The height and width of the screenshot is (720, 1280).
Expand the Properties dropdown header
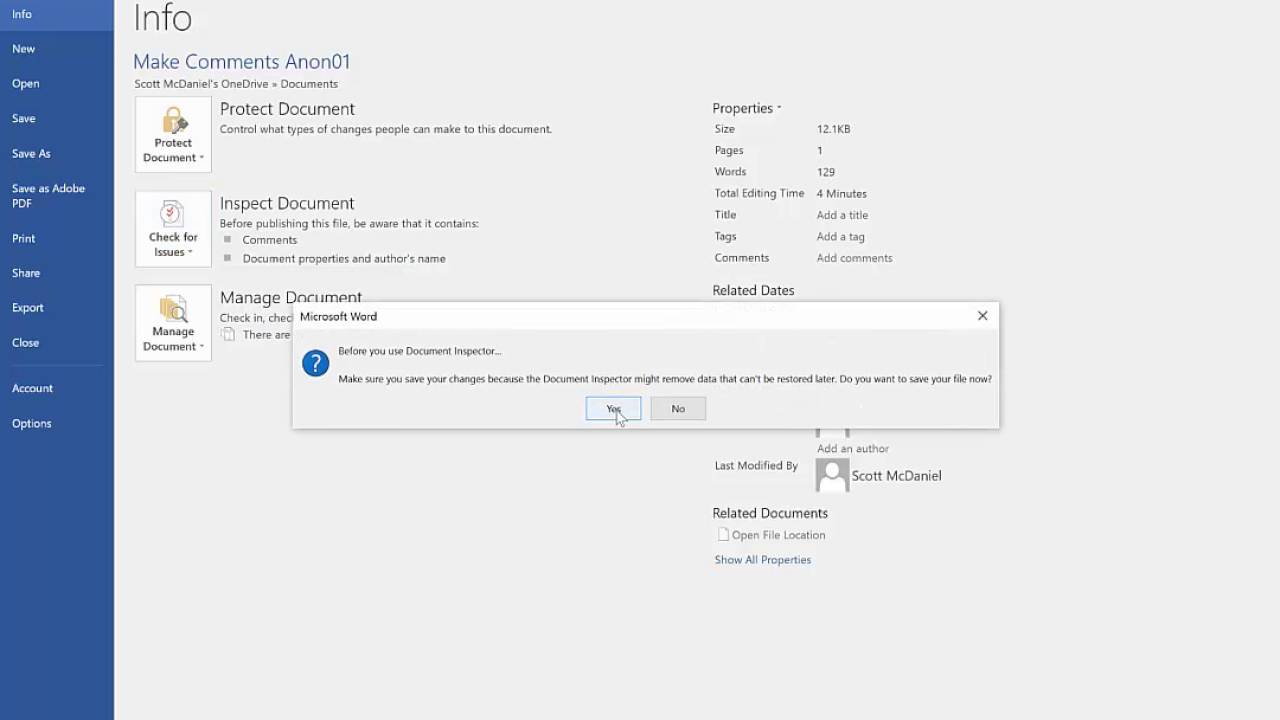pos(747,108)
